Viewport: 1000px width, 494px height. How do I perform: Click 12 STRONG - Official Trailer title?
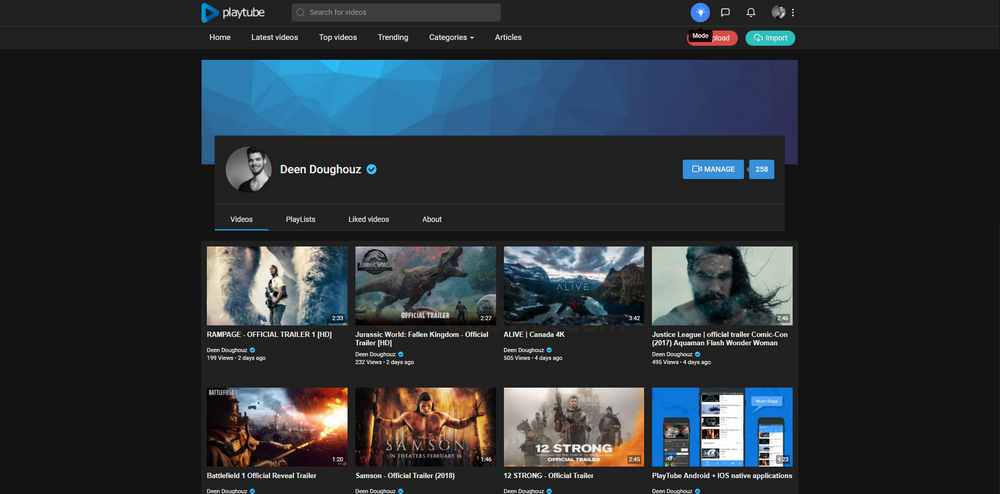pos(548,476)
